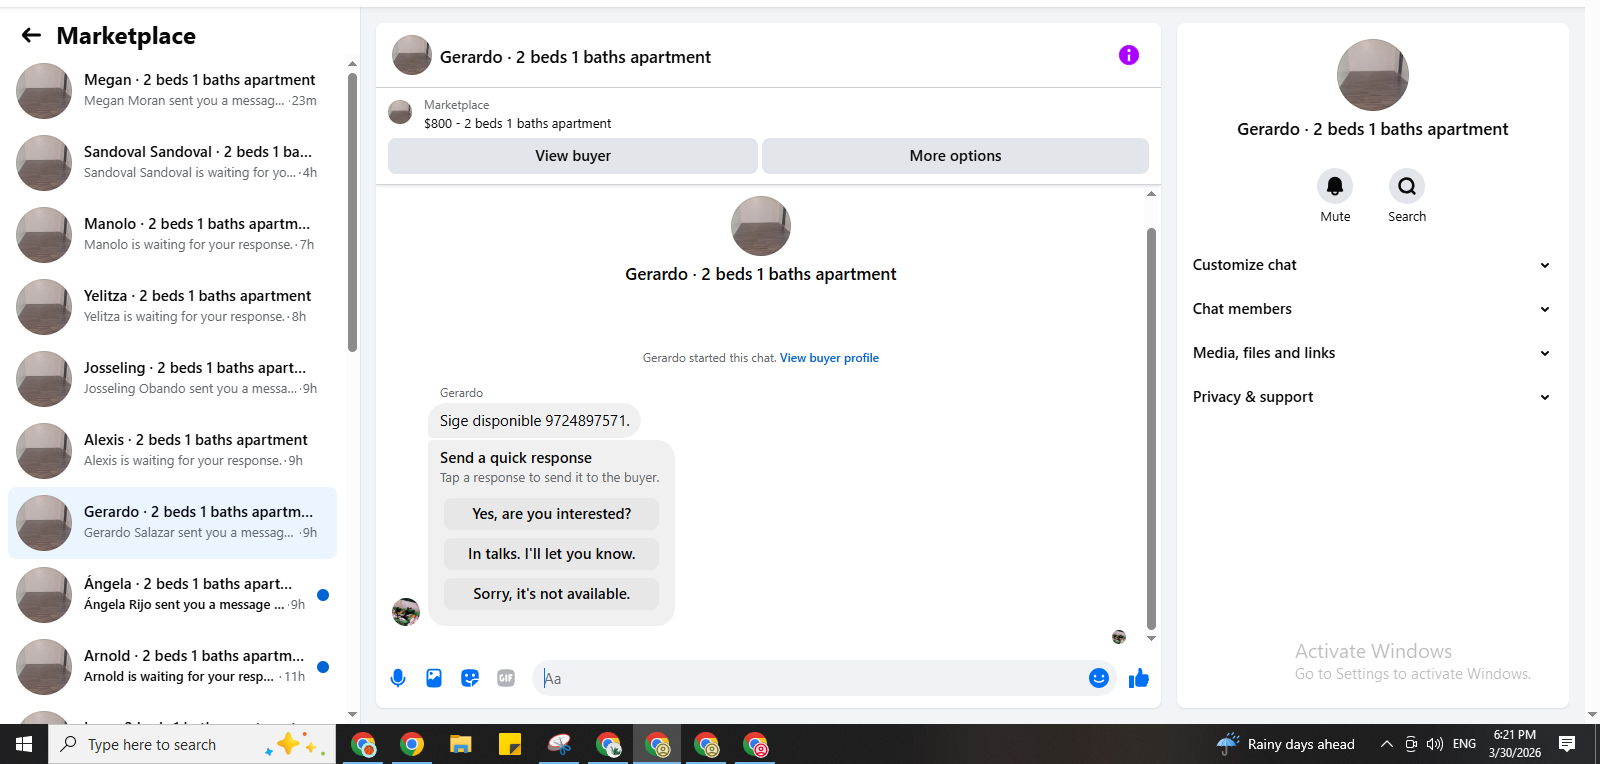Image resolution: width=1600 pixels, height=764 pixels.
Task: Open the Ángela unread conversation
Action: [172, 594]
